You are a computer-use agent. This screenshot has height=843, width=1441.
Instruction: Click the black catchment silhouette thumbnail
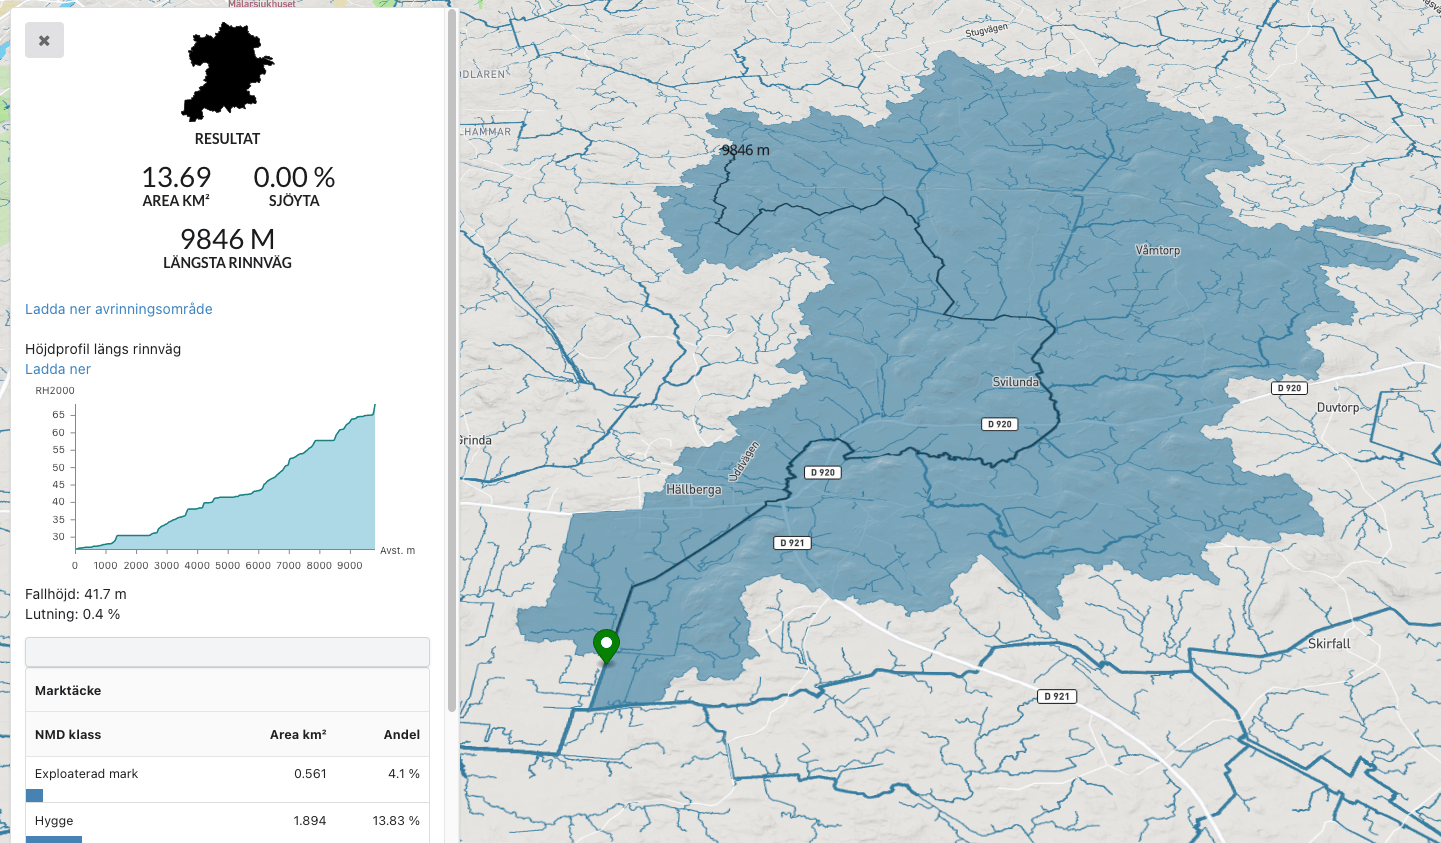pos(228,72)
